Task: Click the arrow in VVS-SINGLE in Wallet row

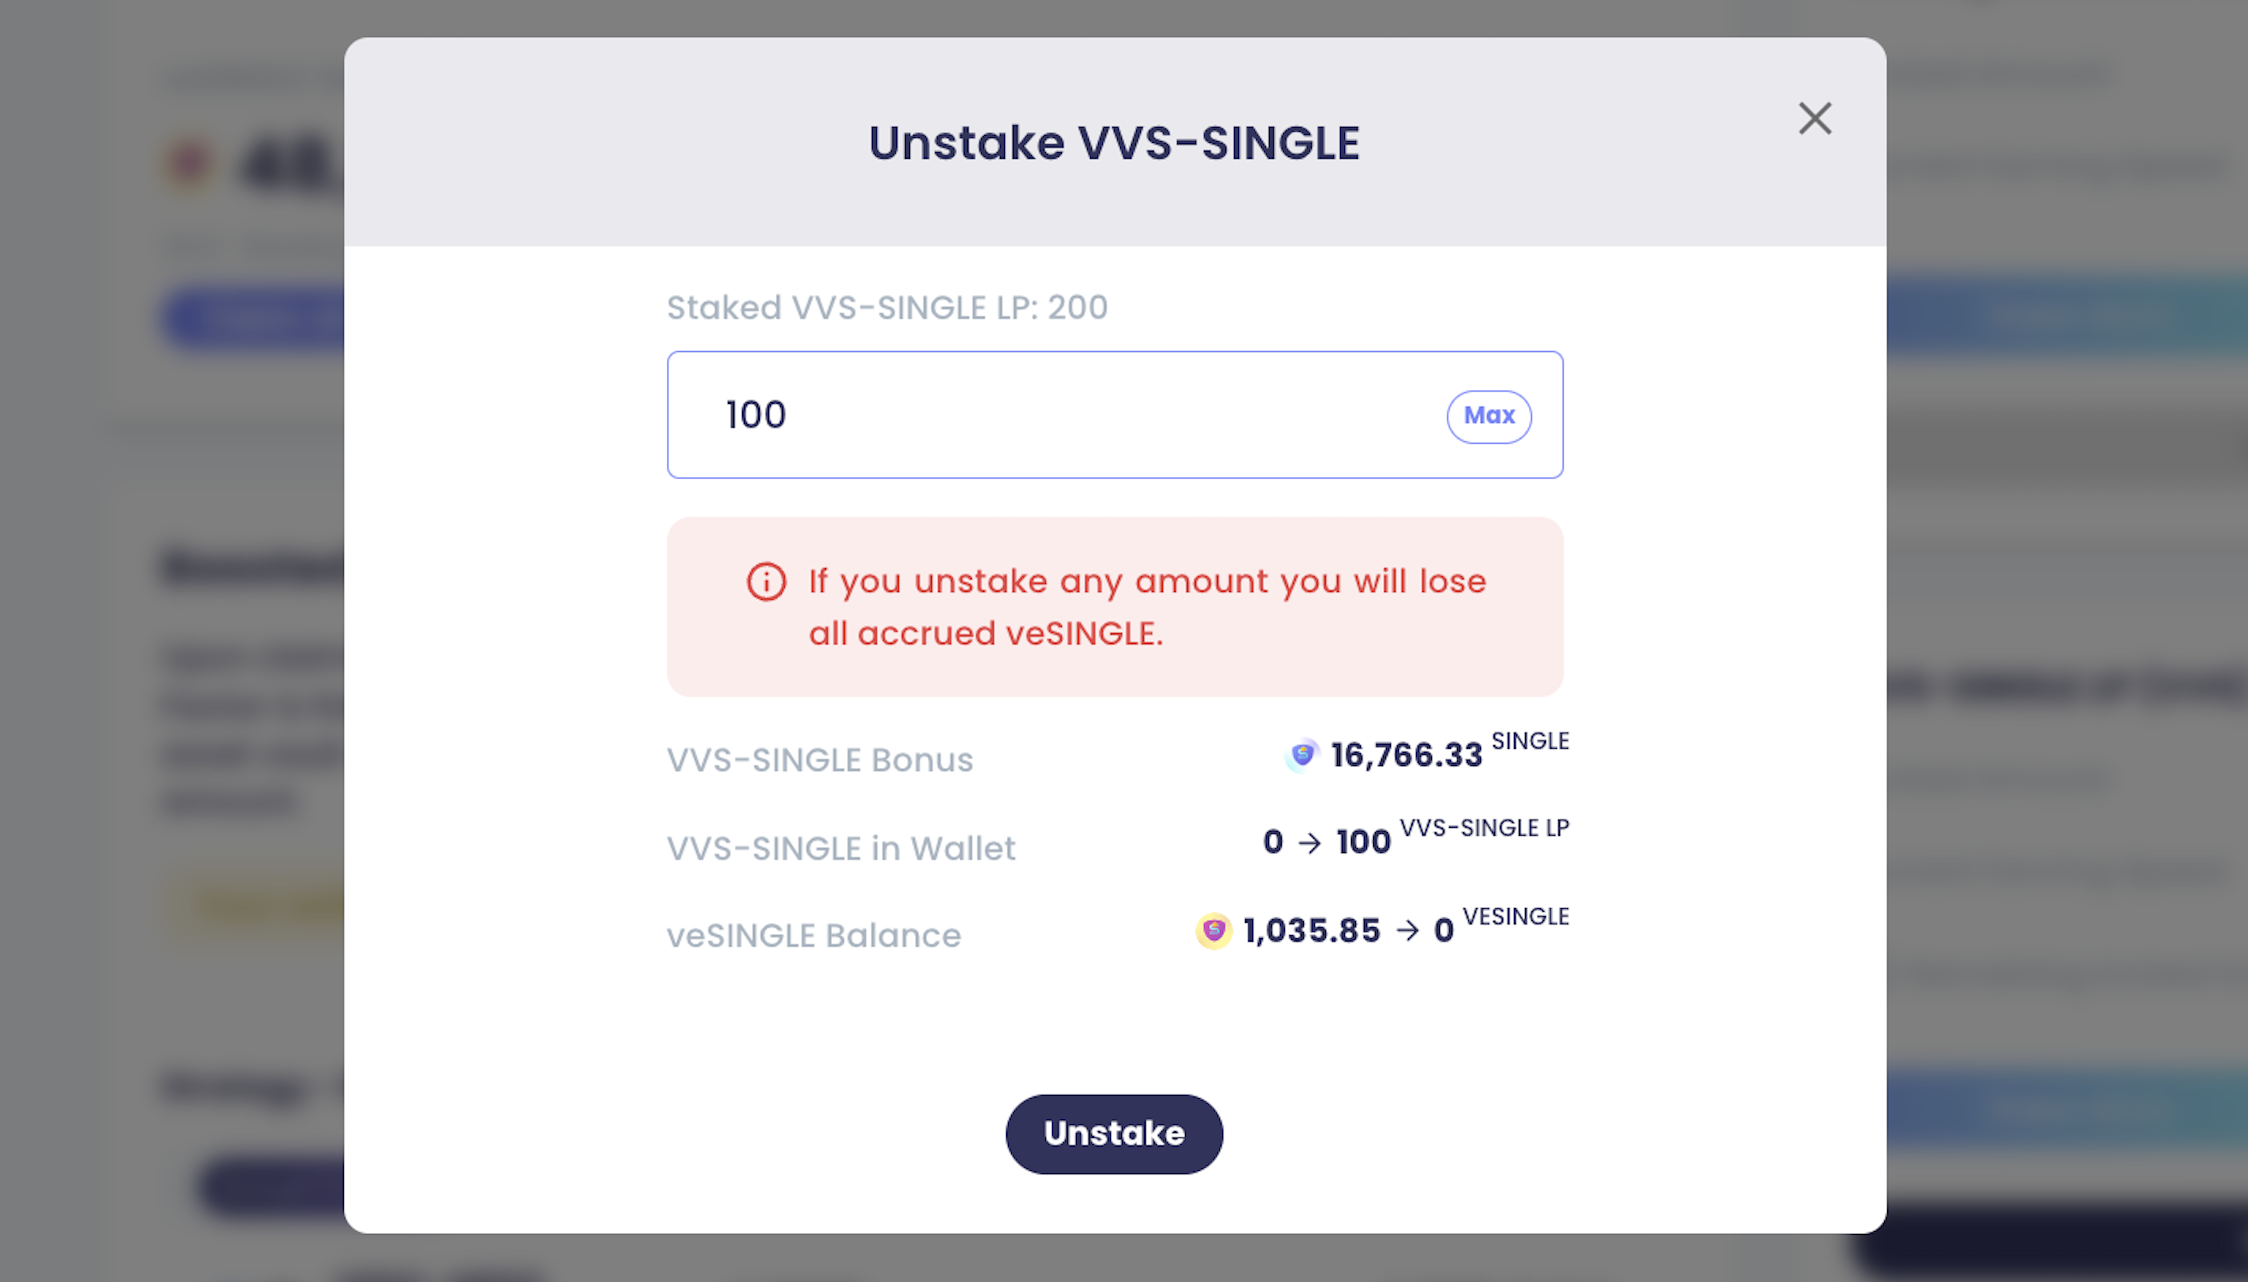Action: coord(1309,843)
